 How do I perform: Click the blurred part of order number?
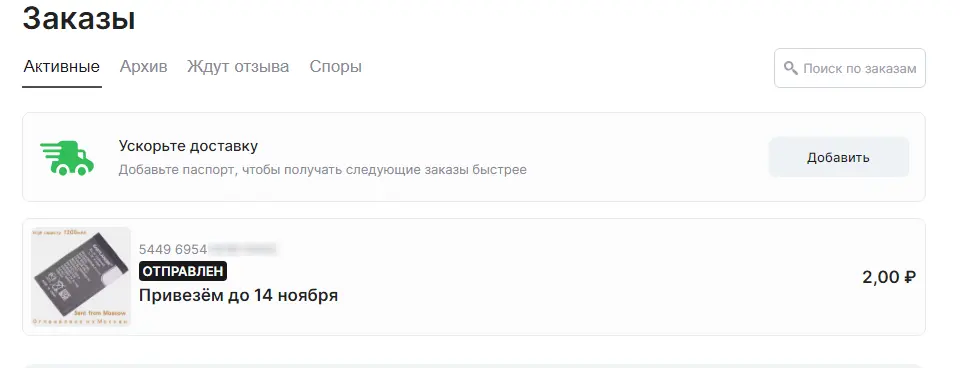(x=242, y=249)
